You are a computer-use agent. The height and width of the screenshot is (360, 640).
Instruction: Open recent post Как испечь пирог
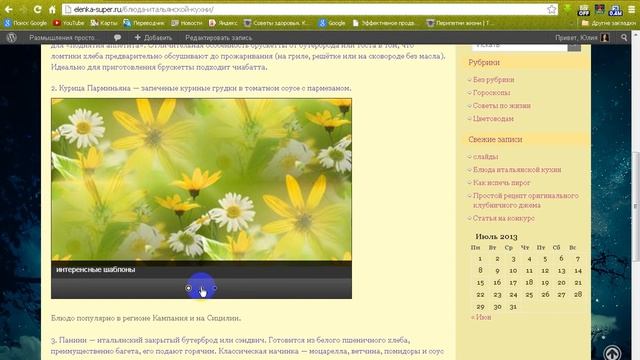click(501, 183)
